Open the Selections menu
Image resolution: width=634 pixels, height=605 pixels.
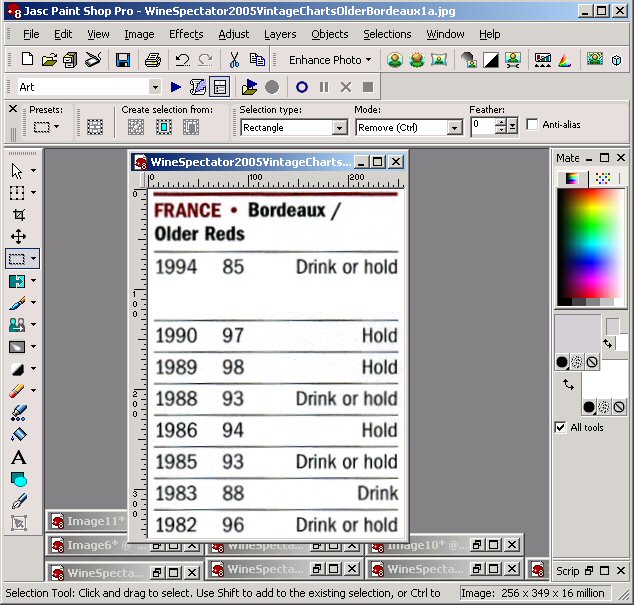(387, 34)
